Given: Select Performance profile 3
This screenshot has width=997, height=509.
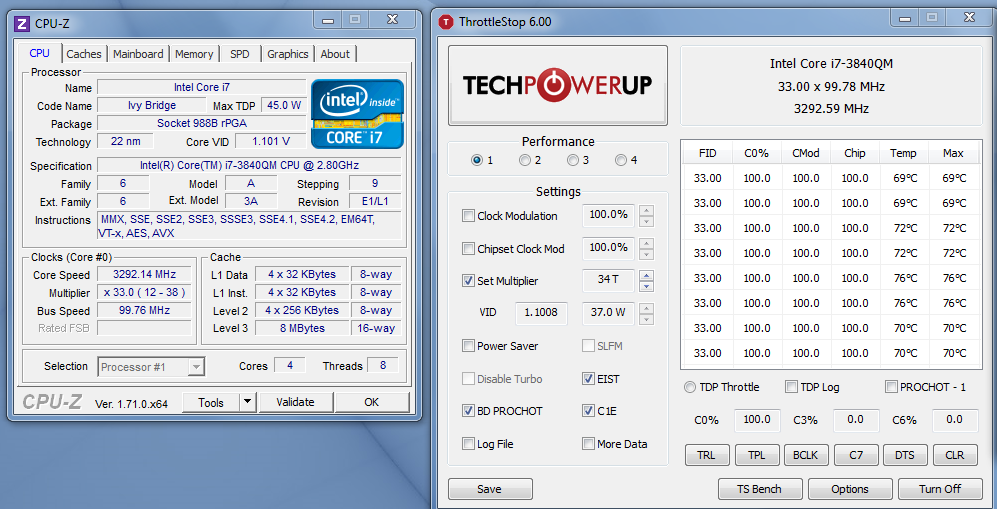Looking at the screenshot, I should [x=573, y=160].
